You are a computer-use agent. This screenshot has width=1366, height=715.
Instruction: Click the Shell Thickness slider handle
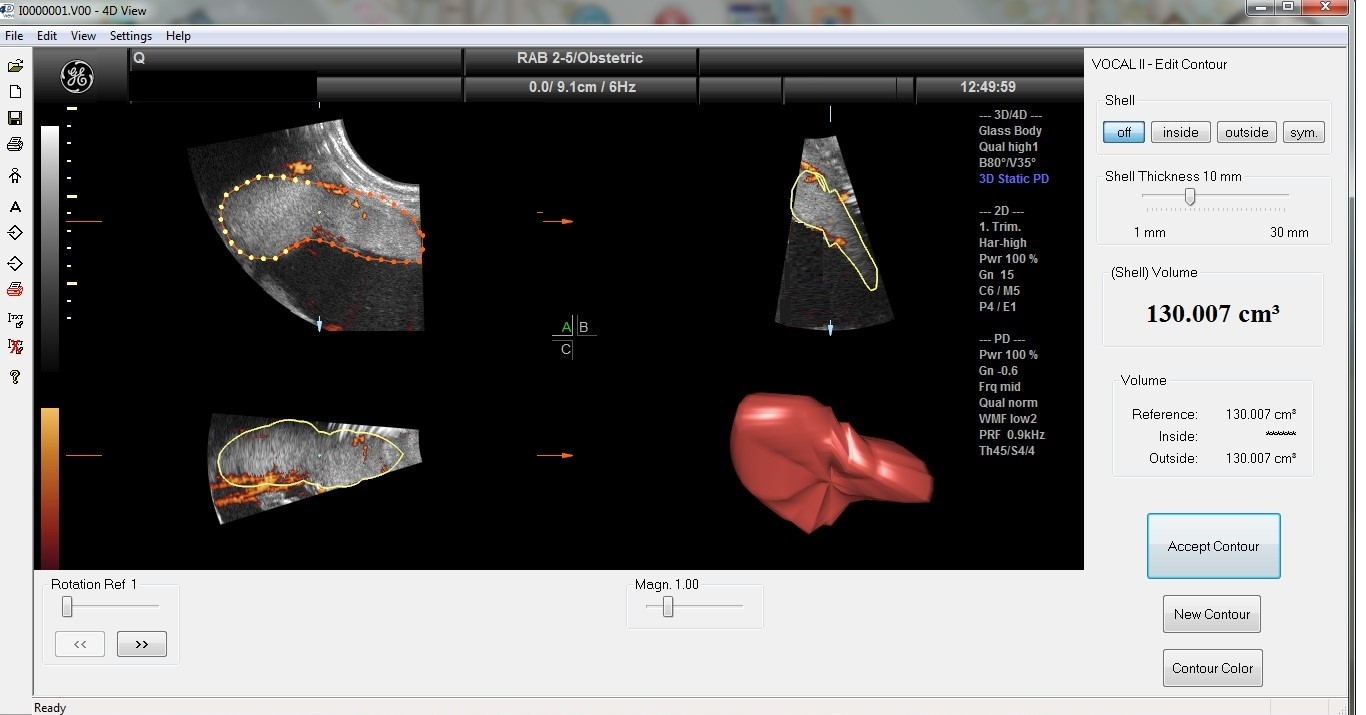coord(1190,197)
